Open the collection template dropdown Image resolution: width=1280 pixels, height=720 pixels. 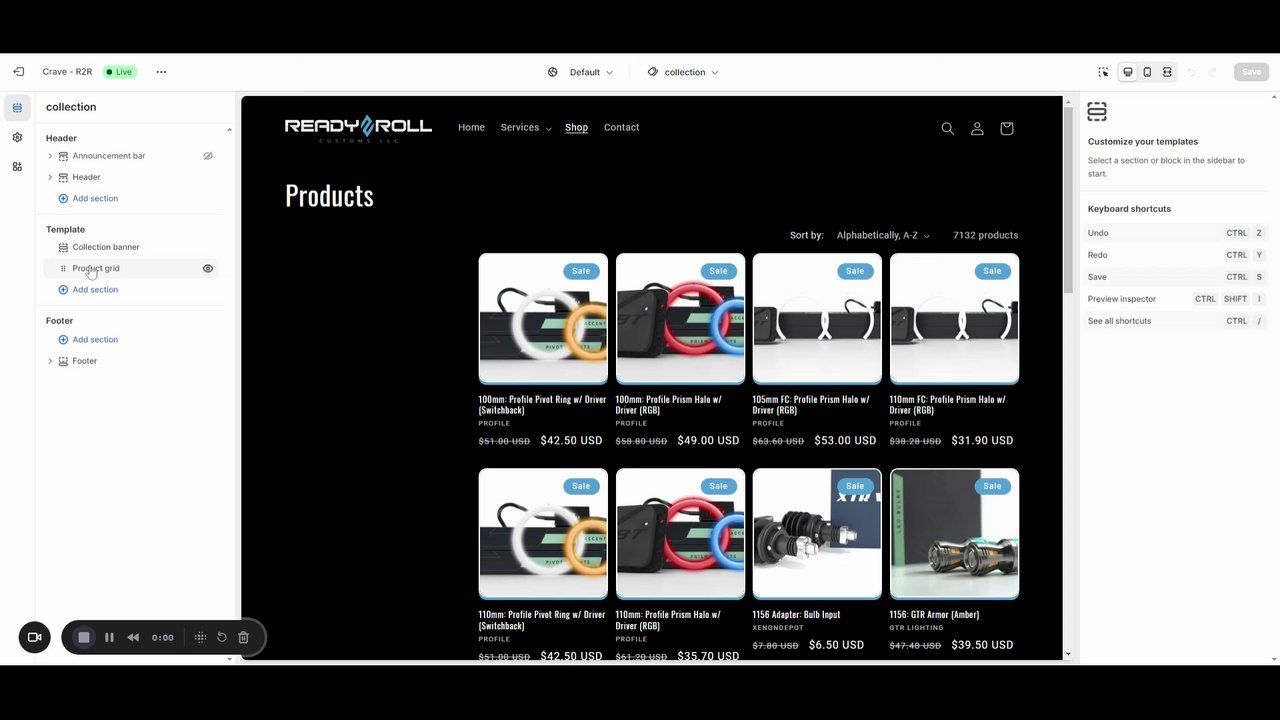pos(683,72)
